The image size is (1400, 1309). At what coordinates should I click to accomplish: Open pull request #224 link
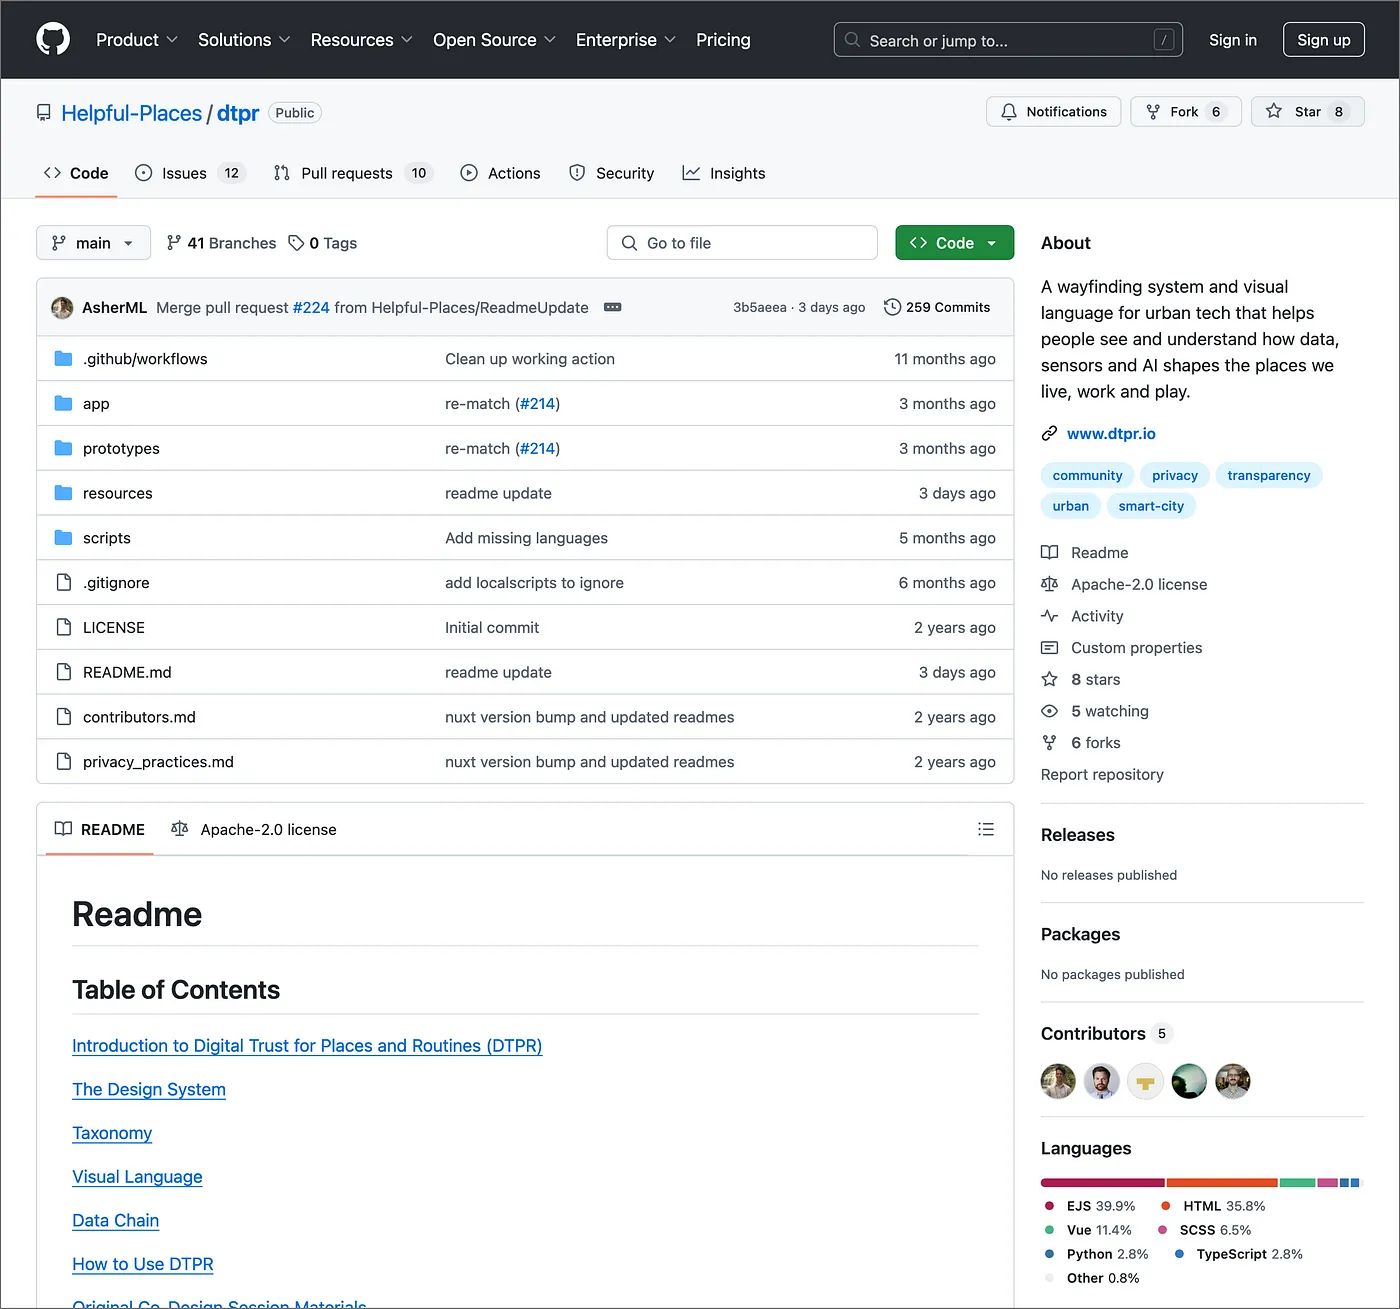pyautogui.click(x=311, y=307)
